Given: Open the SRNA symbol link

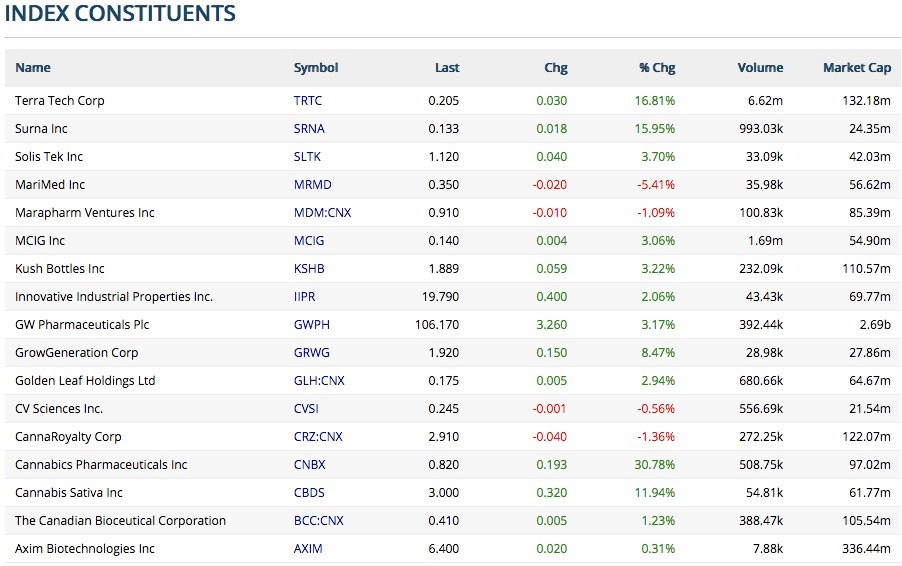Looking at the screenshot, I should tap(309, 129).
